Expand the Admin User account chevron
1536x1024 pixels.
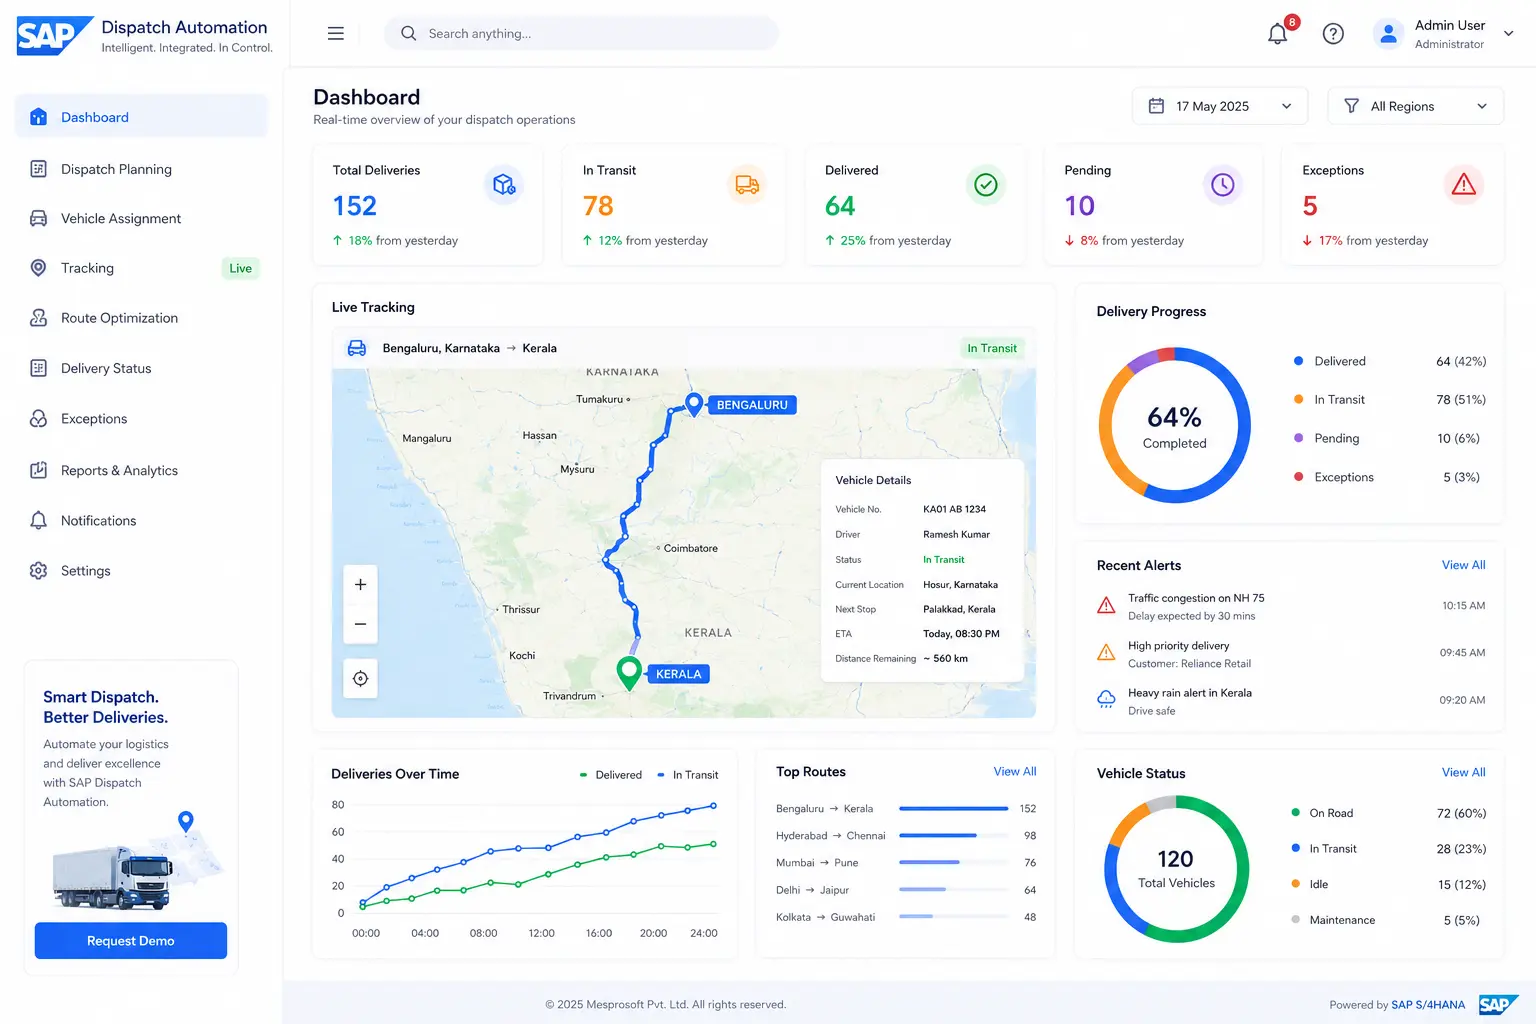tap(1509, 33)
